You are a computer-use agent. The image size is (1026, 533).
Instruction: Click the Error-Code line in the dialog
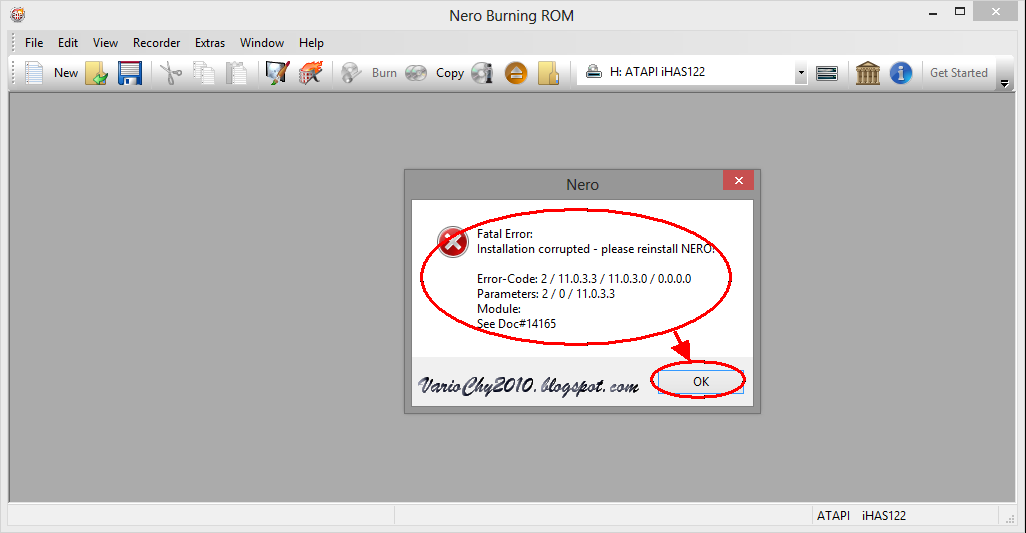pyautogui.click(x=584, y=279)
